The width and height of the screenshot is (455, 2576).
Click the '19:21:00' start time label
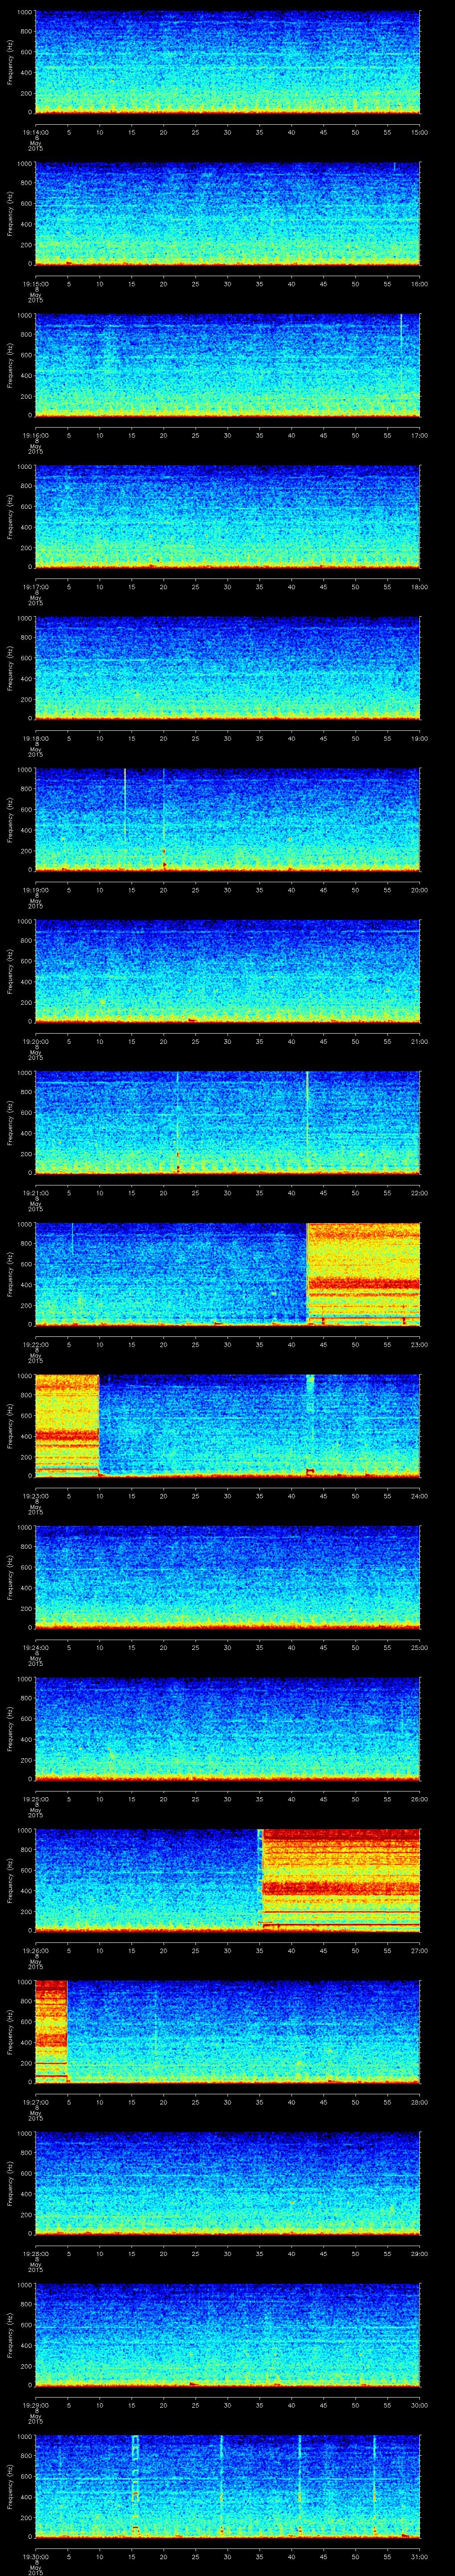[36, 1192]
